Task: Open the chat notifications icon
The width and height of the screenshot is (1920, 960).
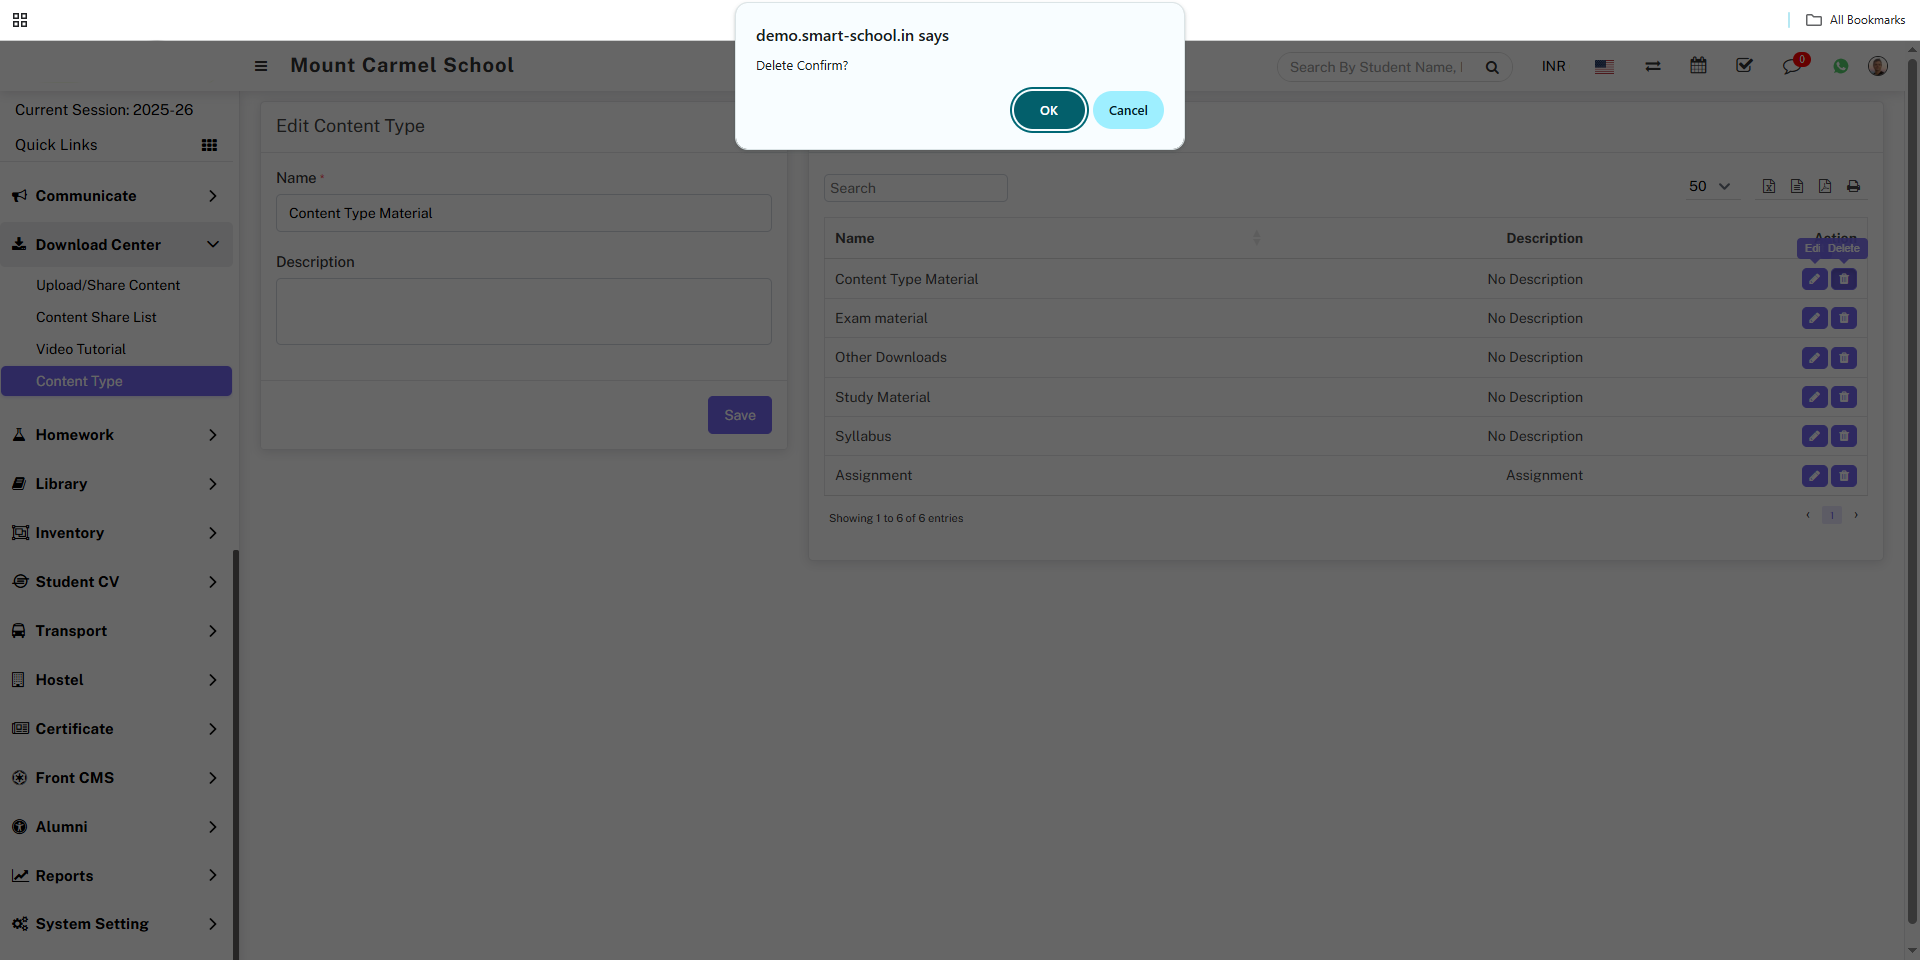Action: coord(1791,67)
